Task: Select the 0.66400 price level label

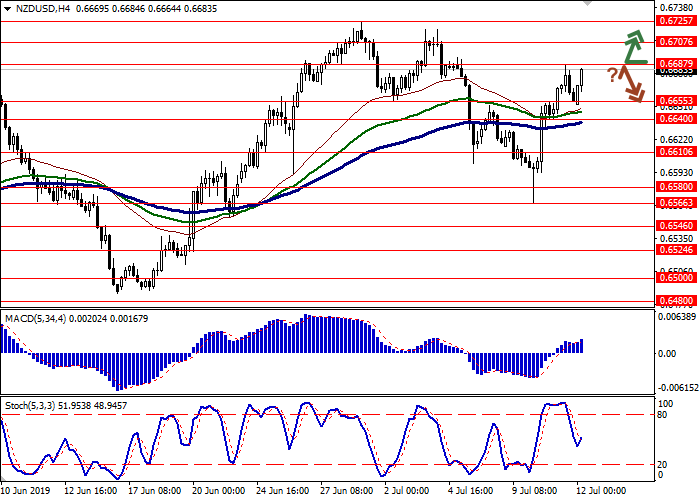Action: (x=676, y=119)
